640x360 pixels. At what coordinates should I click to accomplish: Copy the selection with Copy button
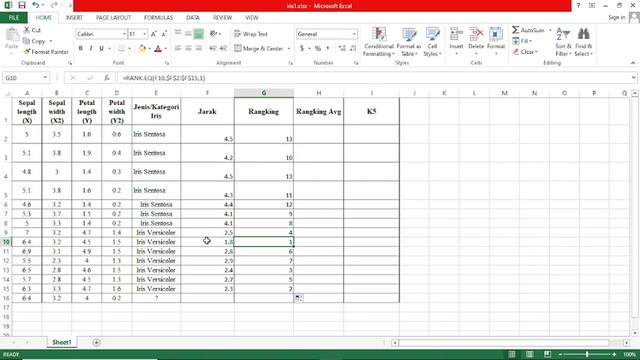coord(35,41)
